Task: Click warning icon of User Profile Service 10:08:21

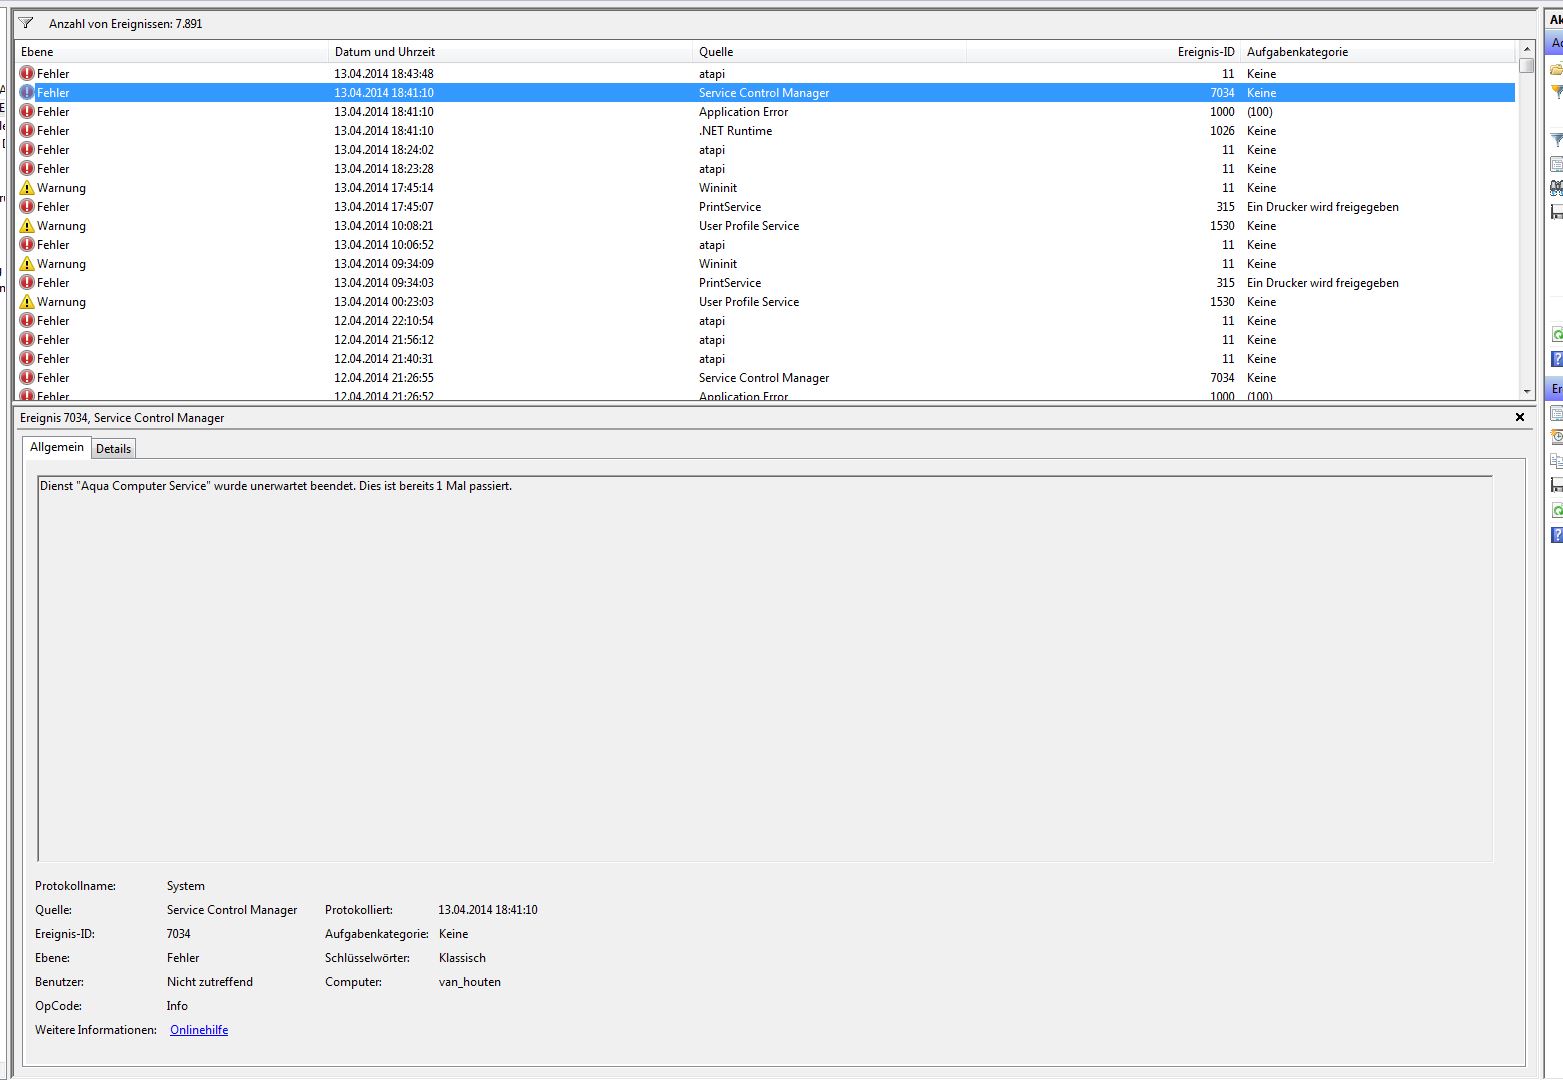Action: coord(27,225)
